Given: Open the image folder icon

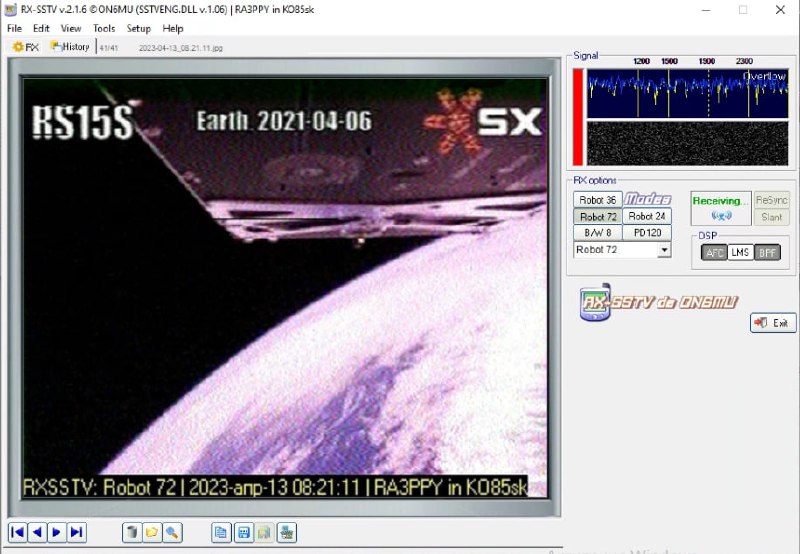Looking at the screenshot, I should tap(151, 532).
